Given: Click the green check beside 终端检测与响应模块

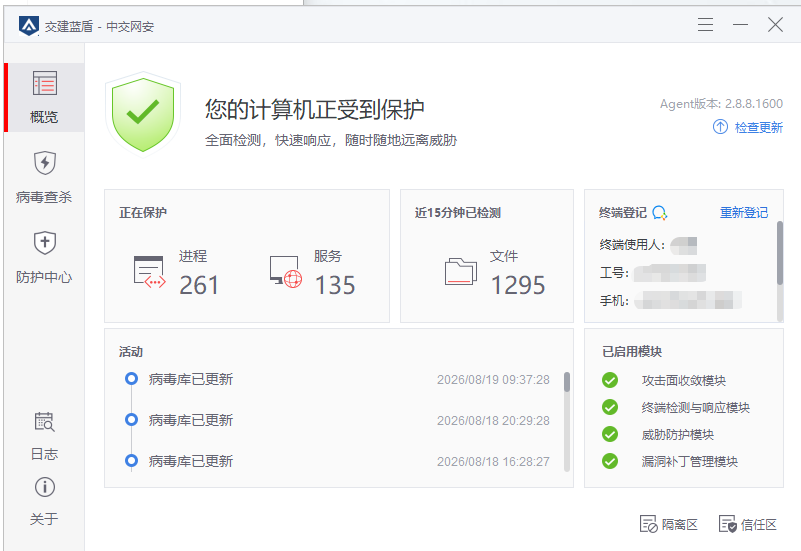Looking at the screenshot, I should coord(609,407).
